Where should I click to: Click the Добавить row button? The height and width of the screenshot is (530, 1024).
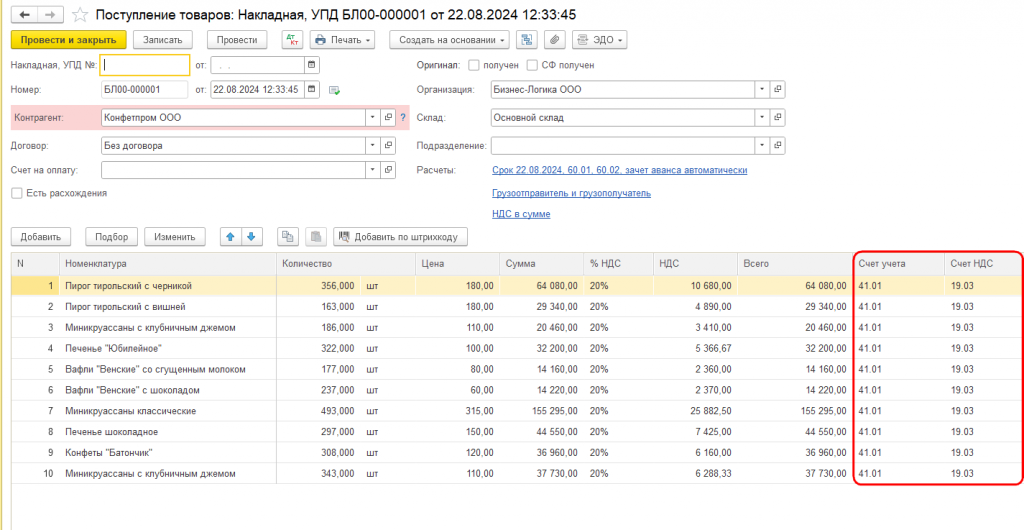tap(40, 237)
